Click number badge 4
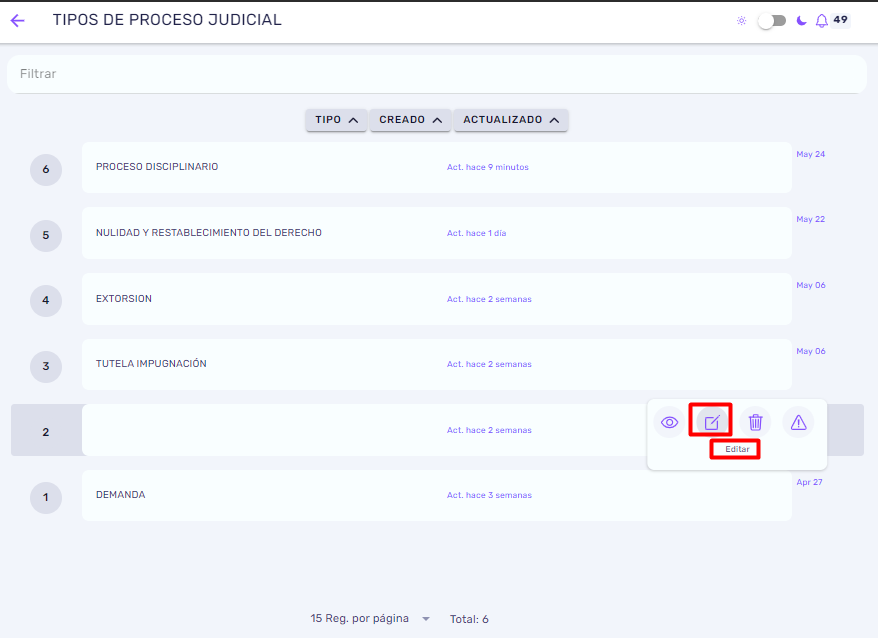Image resolution: width=878 pixels, height=638 pixels. pyautogui.click(x=46, y=300)
